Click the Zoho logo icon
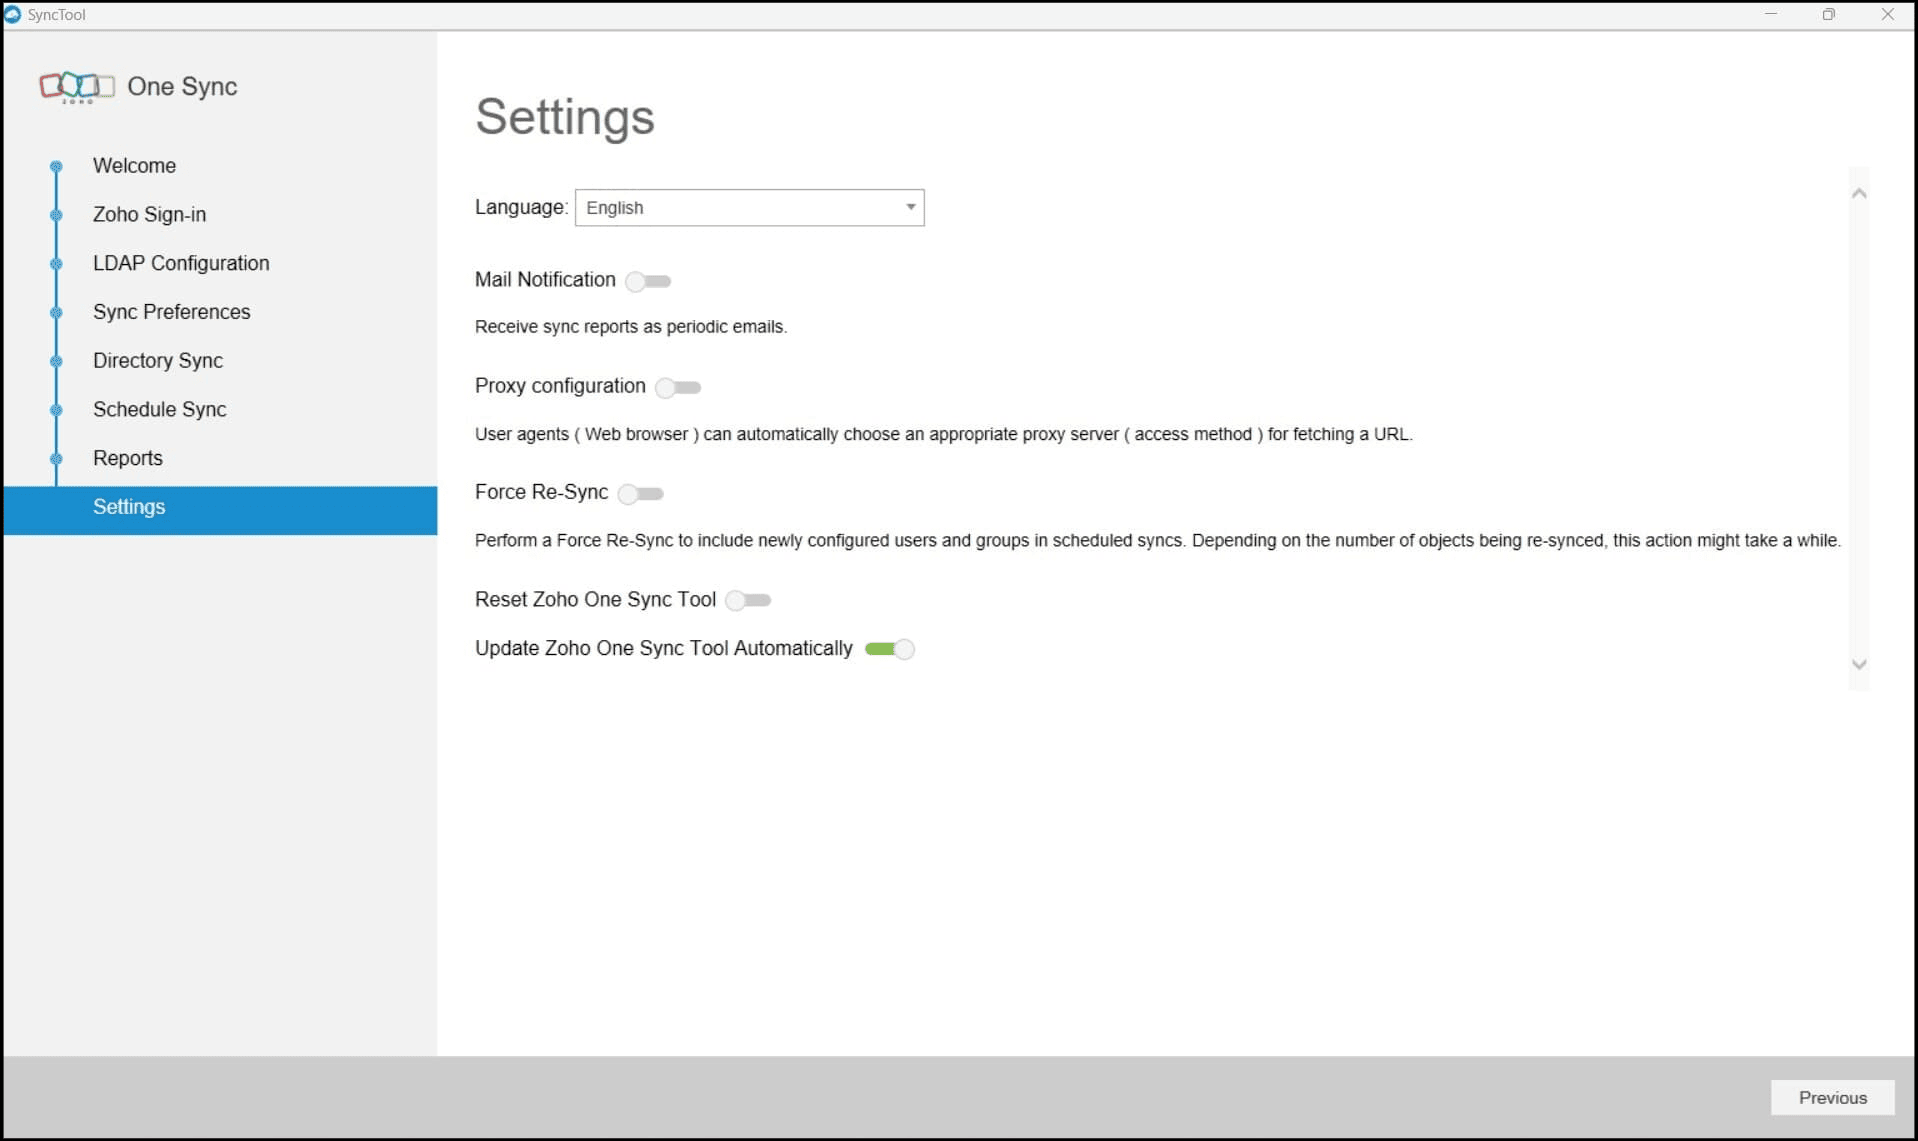This screenshot has width=1918, height=1141. [x=77, y=87]
